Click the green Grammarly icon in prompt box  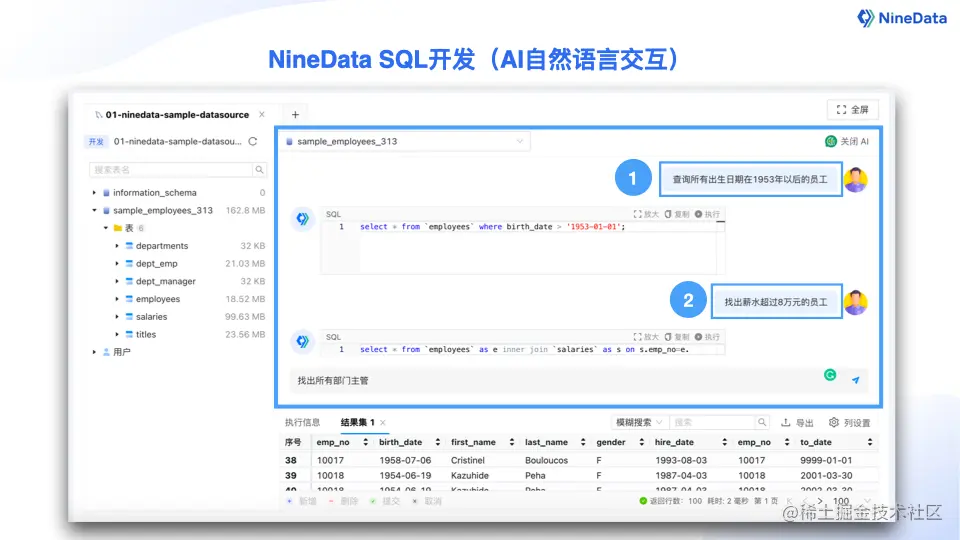[830, 375]
